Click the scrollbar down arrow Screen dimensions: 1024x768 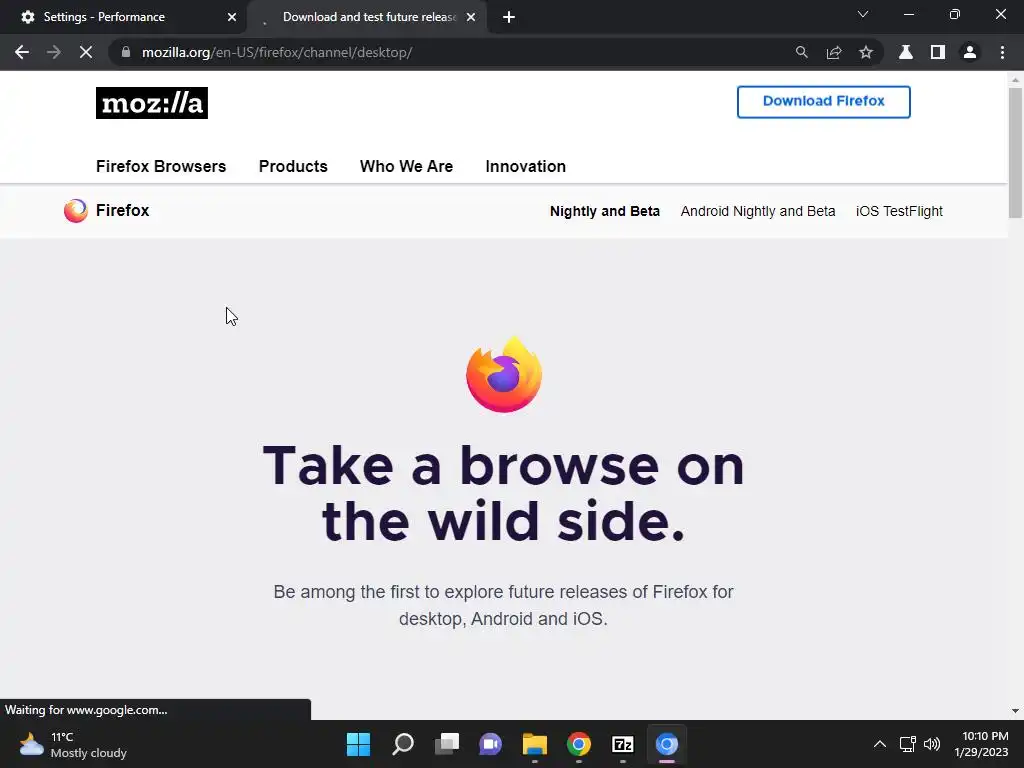tap(1015, 711)
